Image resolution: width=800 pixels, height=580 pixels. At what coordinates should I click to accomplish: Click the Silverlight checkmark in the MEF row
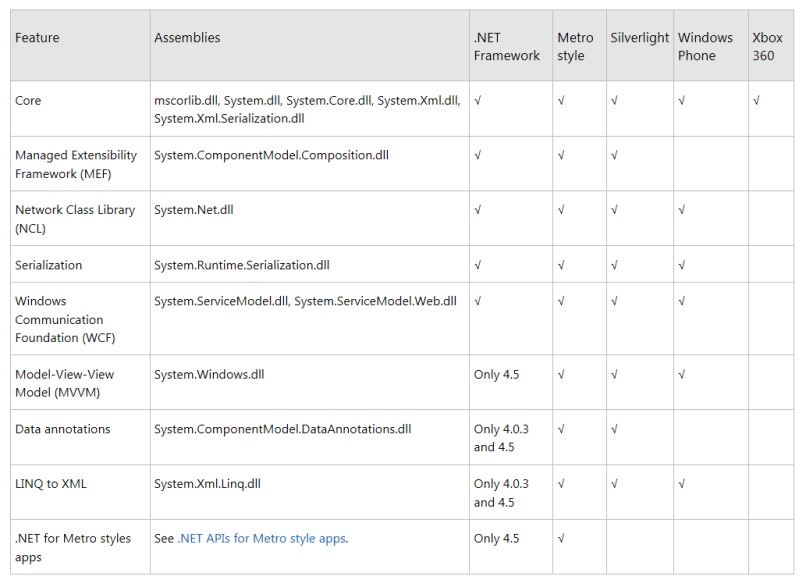coord(614,155)
